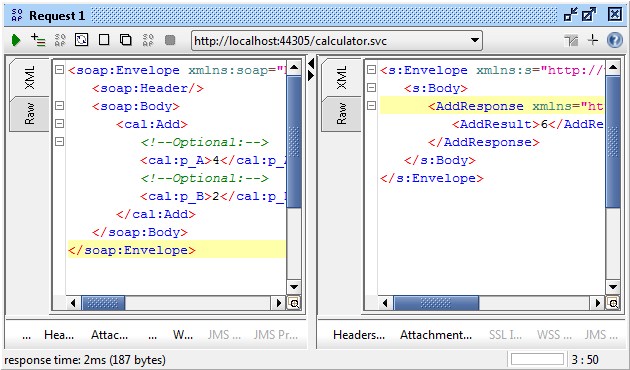Click request editor scroll up arrow

point(294,67)
